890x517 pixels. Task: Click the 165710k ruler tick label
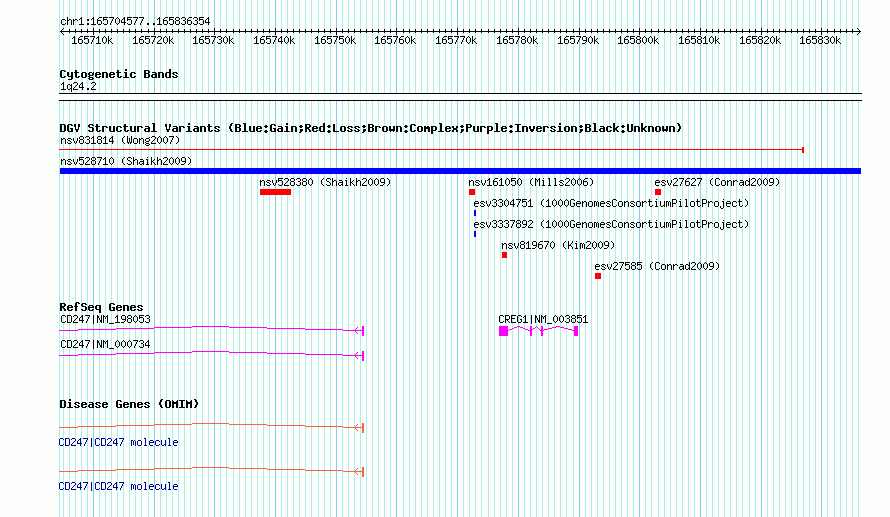point(92,40)
